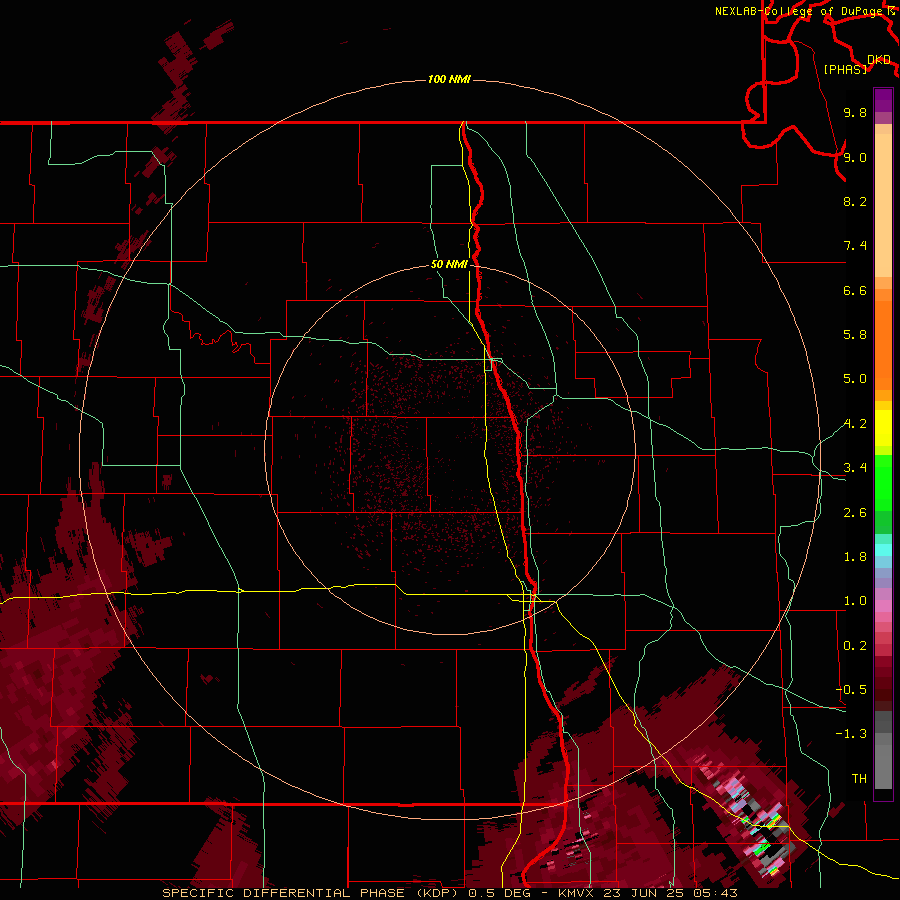Click the 4.2 scale value
Image resolution: width=900 pixels, height=900 pixels.
click(x=855, y=424)
